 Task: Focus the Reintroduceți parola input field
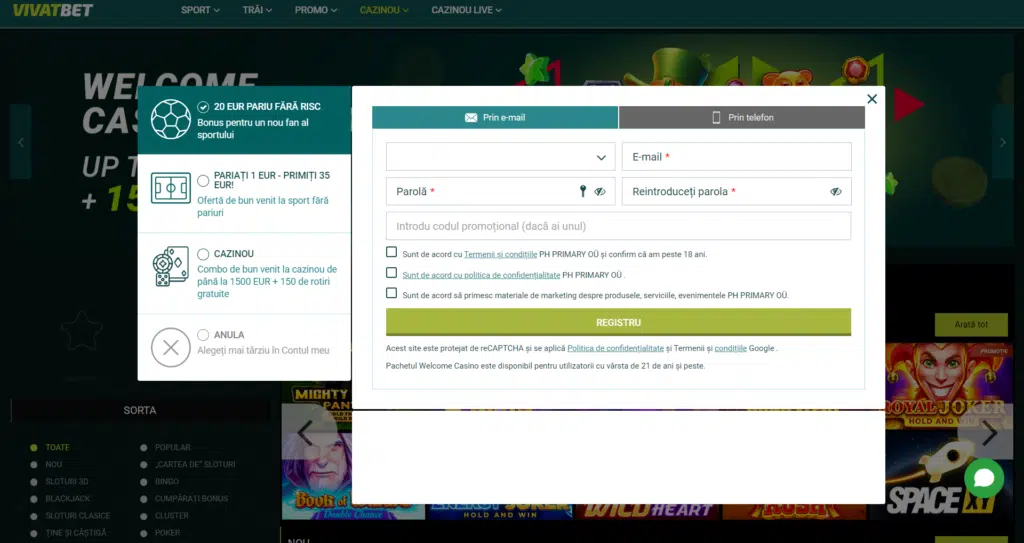click(737, 191)
